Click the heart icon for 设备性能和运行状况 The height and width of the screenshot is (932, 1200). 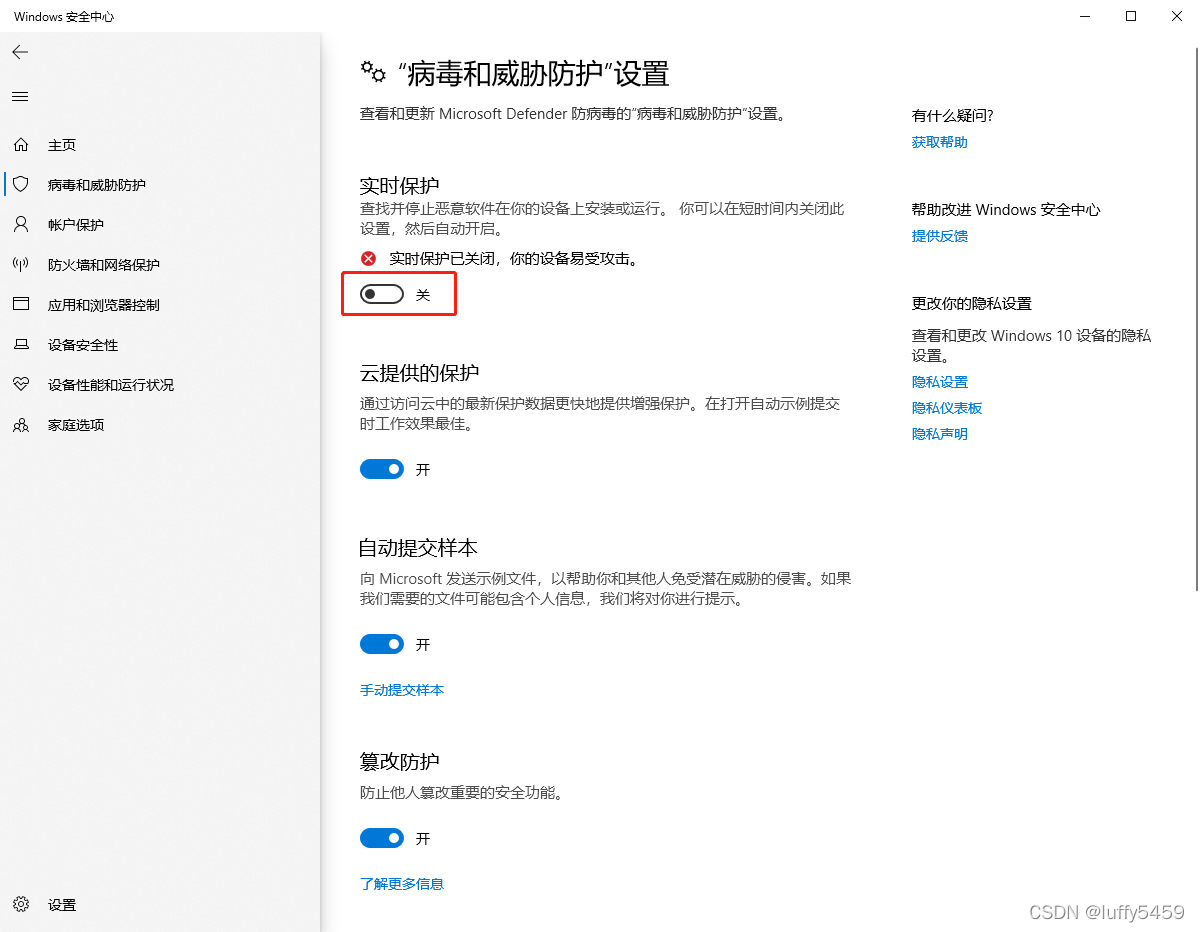21,385
